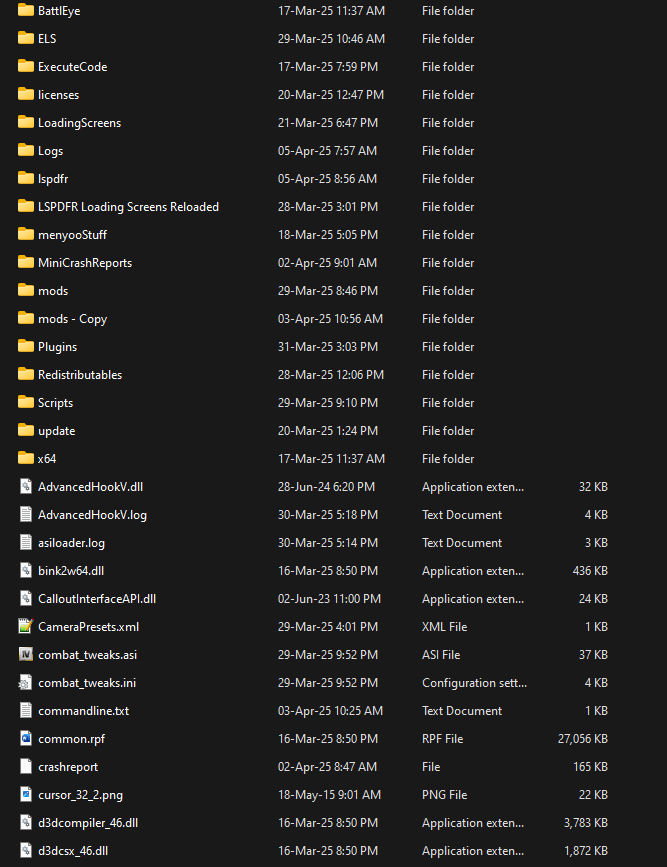Click the 03-Apr-25 10:56 AM date
This screenshot has width=667, height=867.
330,318
